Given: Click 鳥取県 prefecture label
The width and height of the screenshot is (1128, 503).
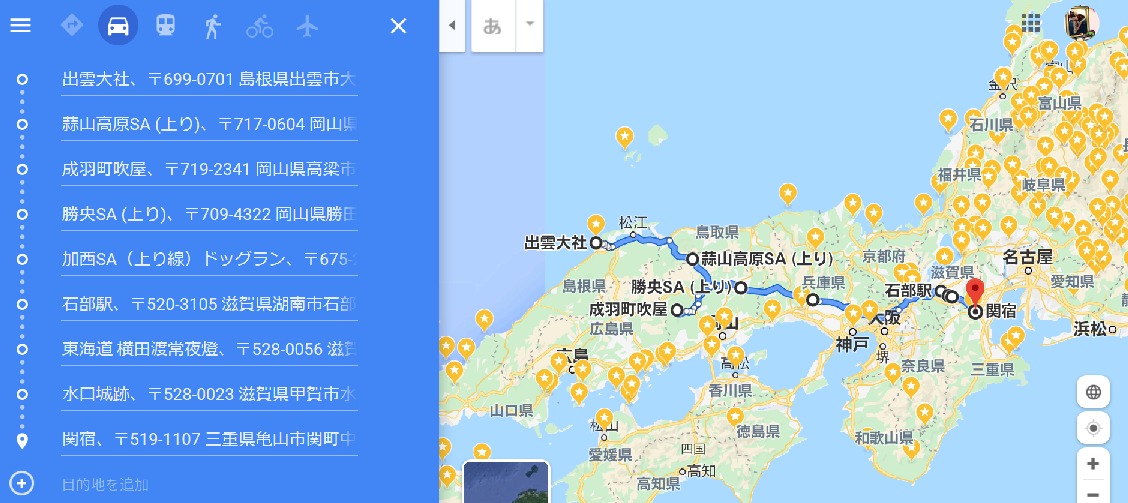Looking at the screenshot, I should coord(717,232).
